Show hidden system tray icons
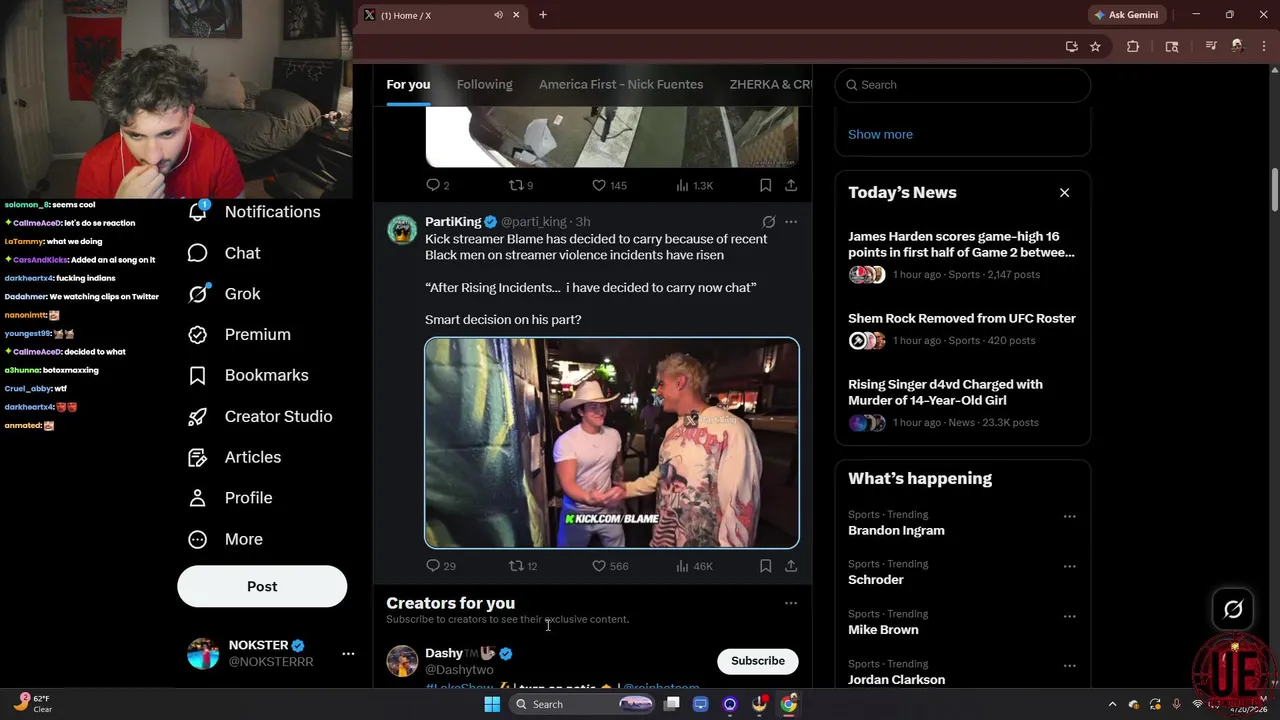 (x=1112, y=704)
